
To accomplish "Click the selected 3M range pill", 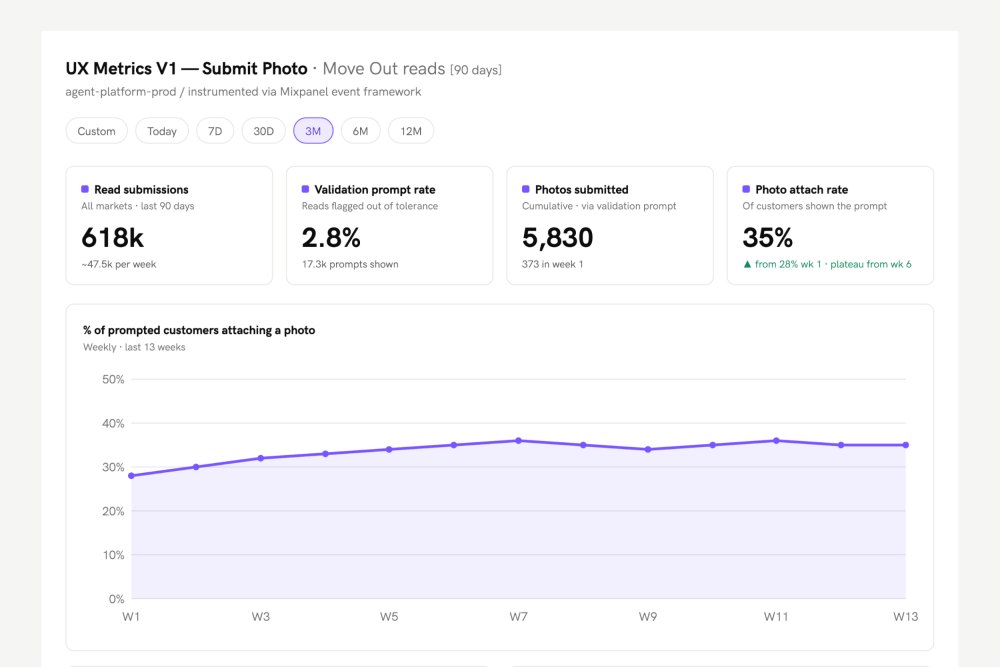I will [x=313, y=131].
